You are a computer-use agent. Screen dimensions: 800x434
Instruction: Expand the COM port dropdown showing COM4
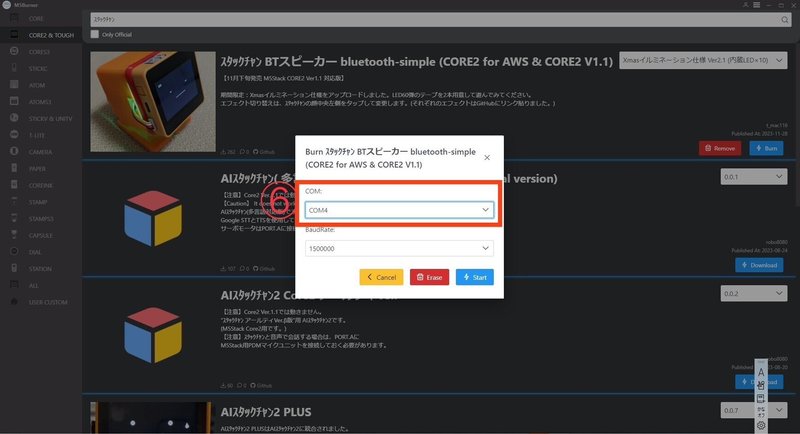[399, 210]
